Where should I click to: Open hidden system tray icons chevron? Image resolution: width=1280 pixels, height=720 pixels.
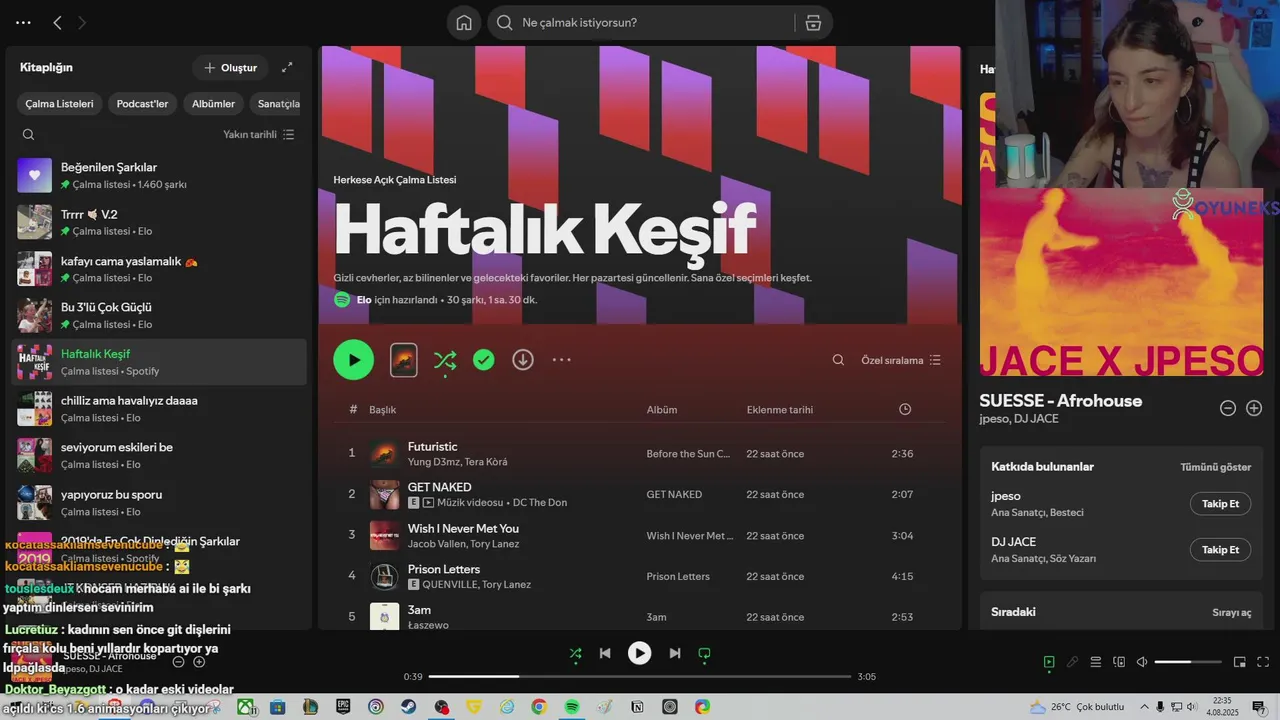[x=1144, y=707]
